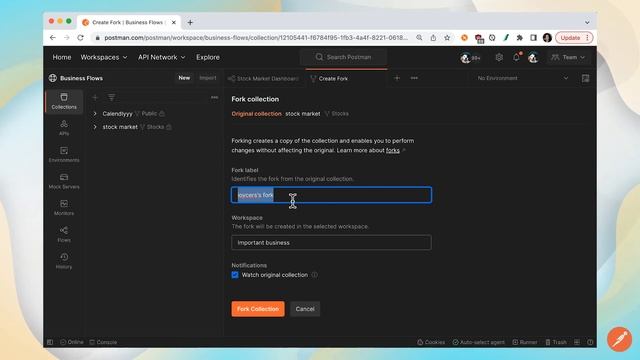This screenshot has width=640, height=360.
Task: Toggle the sidebar with bottom-left icon
Action: pos(50,342)
